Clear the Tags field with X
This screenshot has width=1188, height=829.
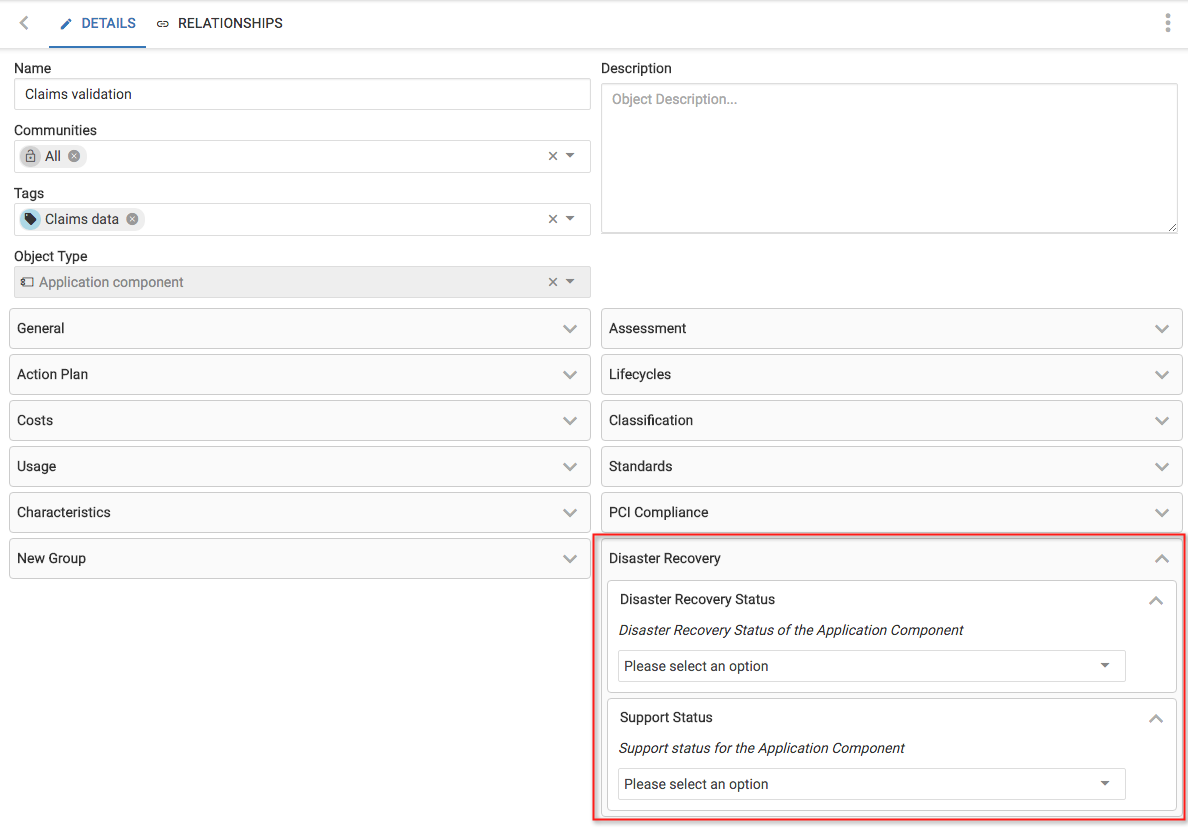tap(552, 219)
